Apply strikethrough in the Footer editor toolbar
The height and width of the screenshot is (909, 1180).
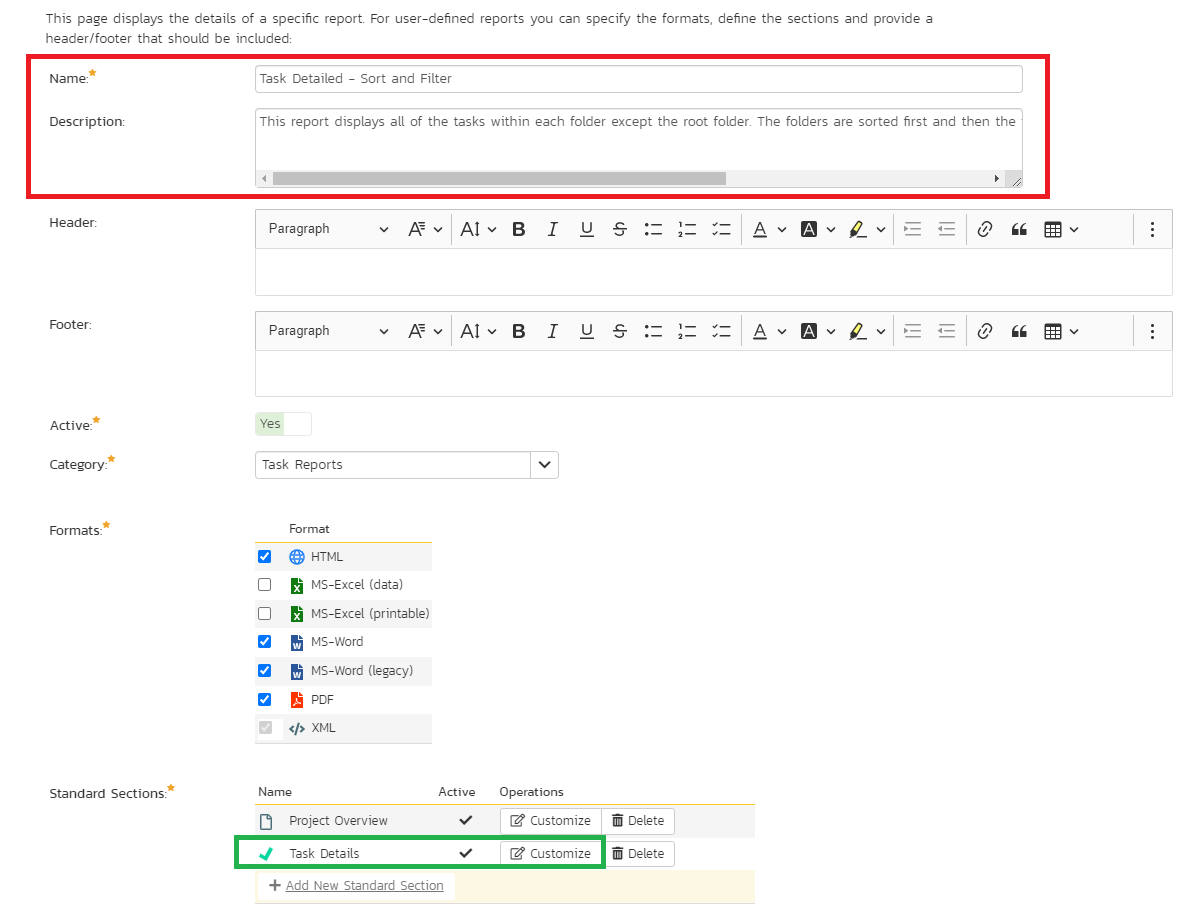[x=620, y=331]
